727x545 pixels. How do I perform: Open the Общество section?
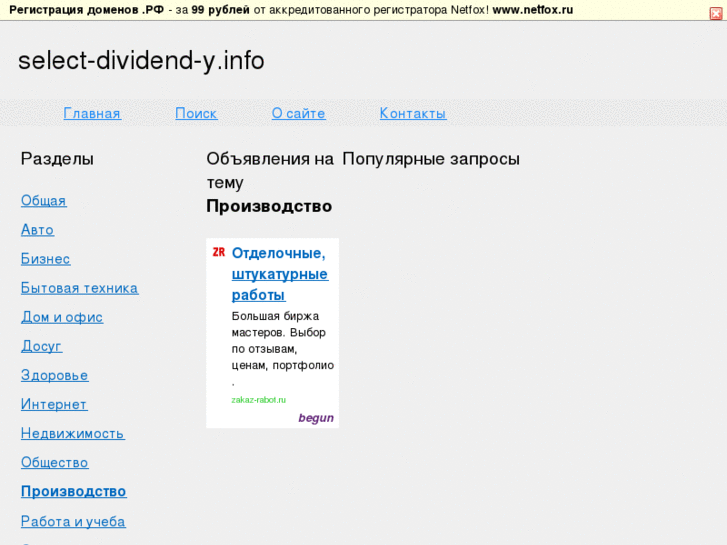coord(55,462)
